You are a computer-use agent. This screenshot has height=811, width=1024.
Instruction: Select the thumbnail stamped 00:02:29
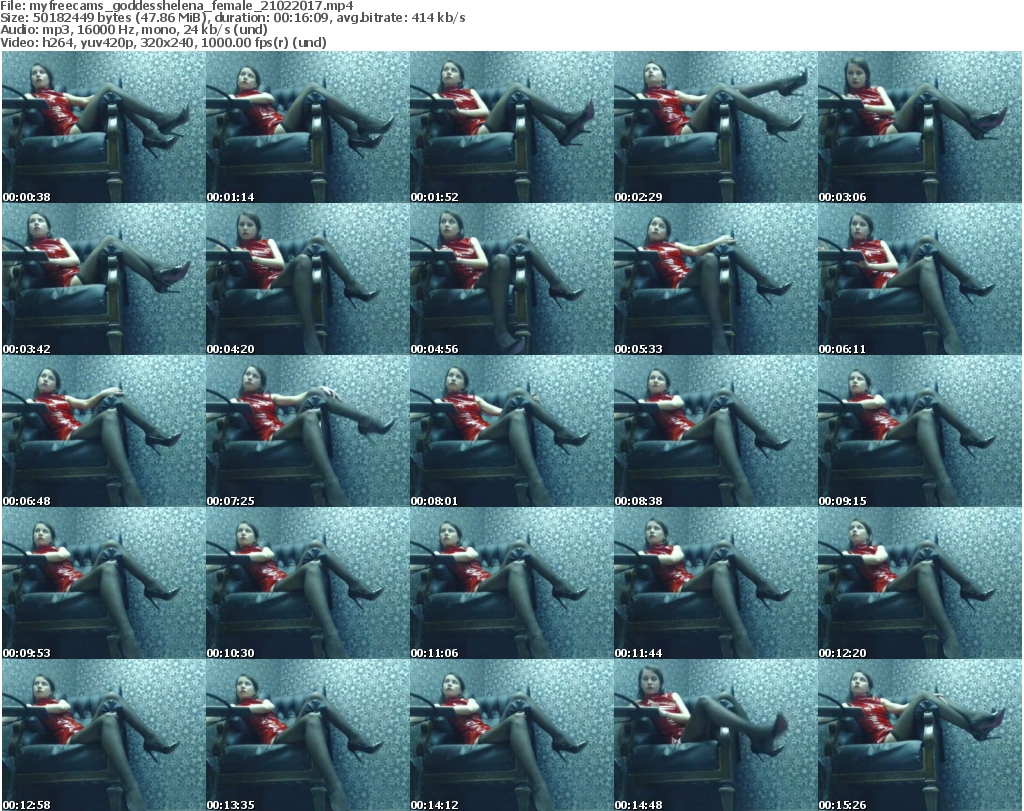pos(715,127)
